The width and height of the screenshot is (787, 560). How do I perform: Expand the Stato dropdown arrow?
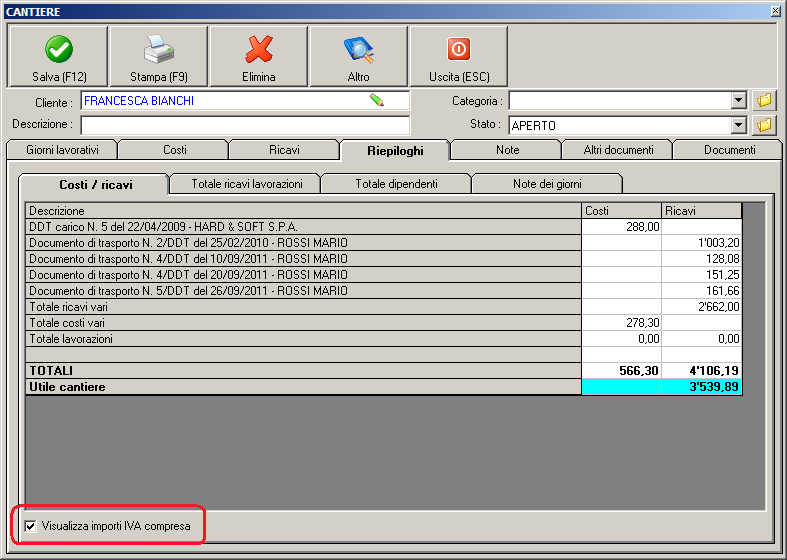[x=738, y=125]
